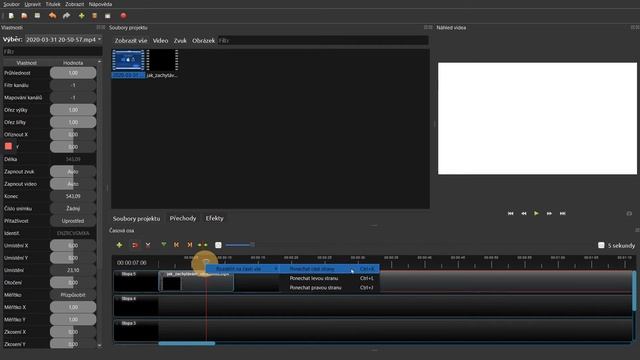Image resolution: width=640 pixels, height=360 pixels.
Task: Click the zoom-out icon beside zoom slider
Action: tap(218, 245)
